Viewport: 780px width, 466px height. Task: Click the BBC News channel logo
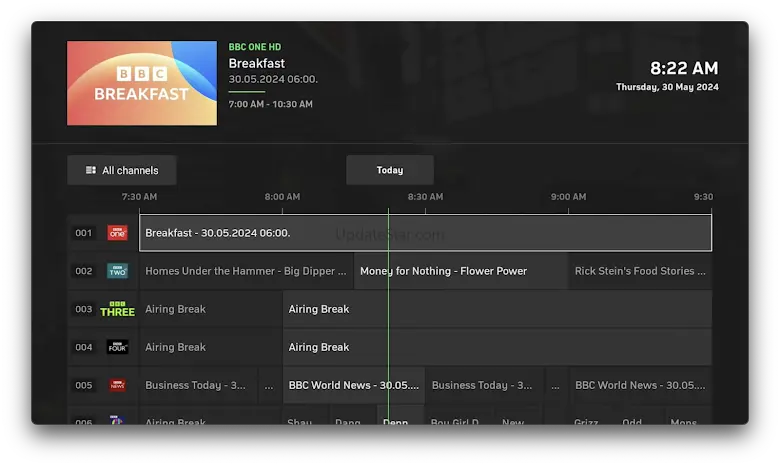[117, 385]
